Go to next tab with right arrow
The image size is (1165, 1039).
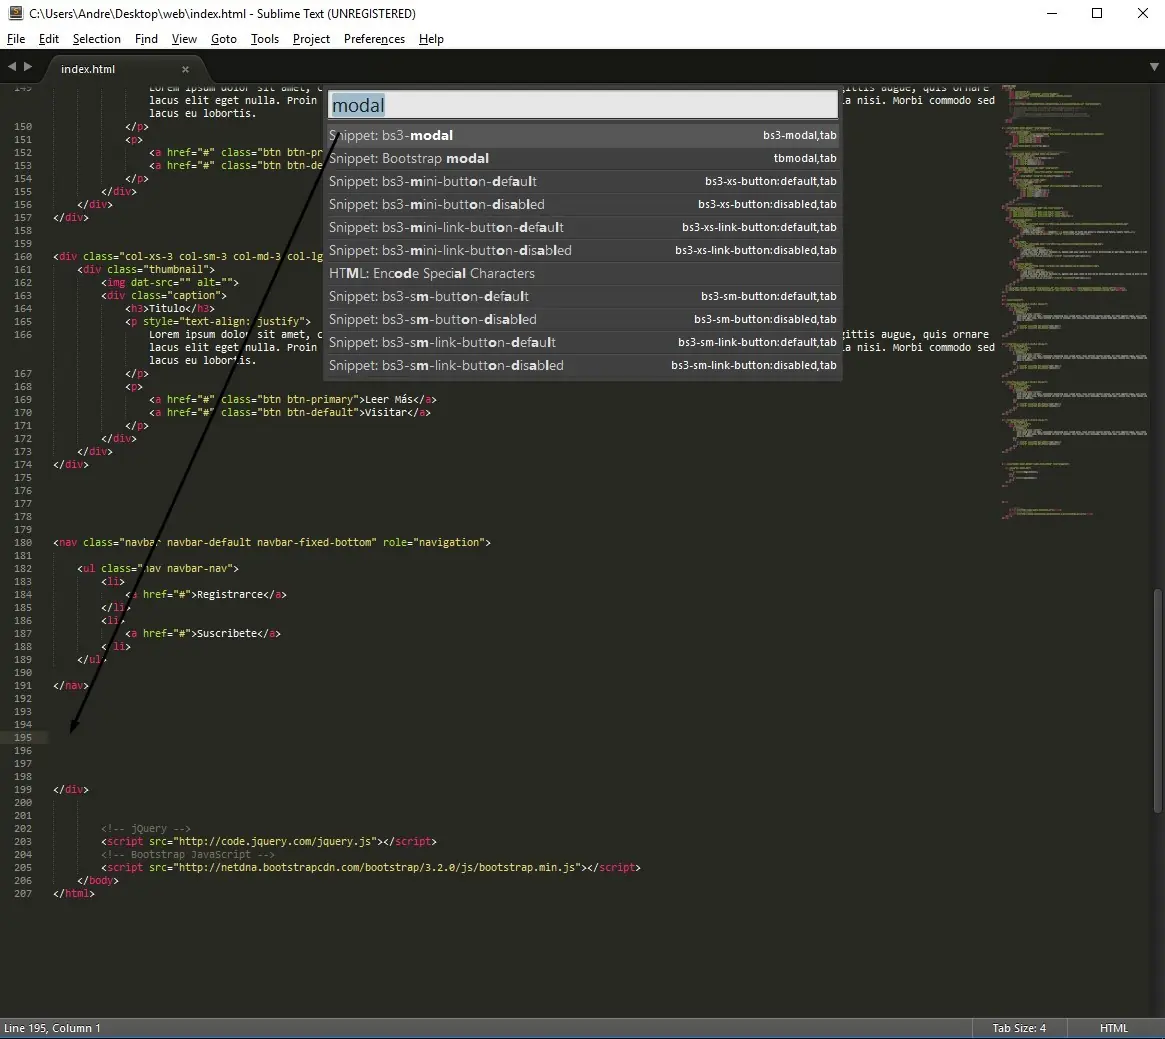tap(28, 67)
